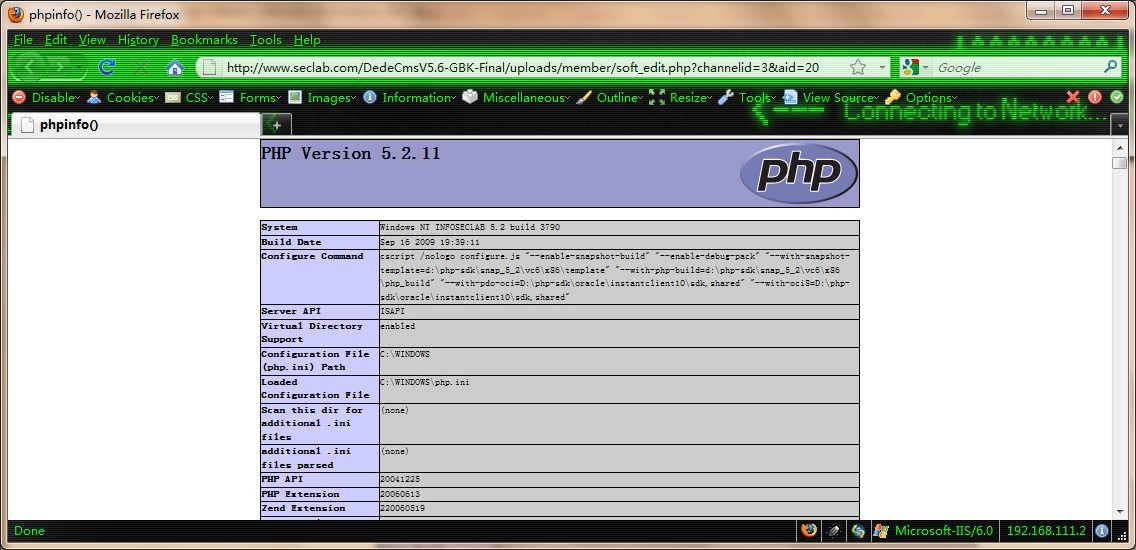This screenshot has height=550, width=1136.
Task: Open the View menu
Action: pyautogui.click(x=92, y=40)
